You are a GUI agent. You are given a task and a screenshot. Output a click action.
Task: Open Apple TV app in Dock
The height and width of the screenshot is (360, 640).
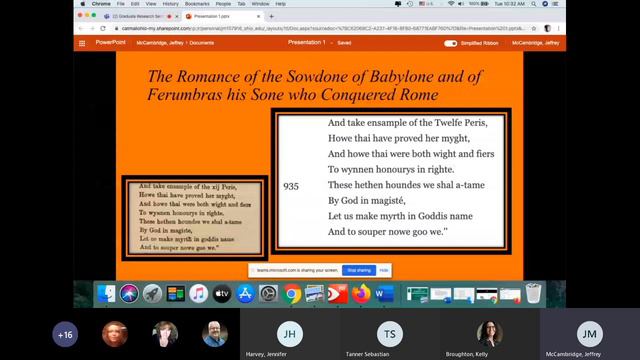click(x=222, y=294)
